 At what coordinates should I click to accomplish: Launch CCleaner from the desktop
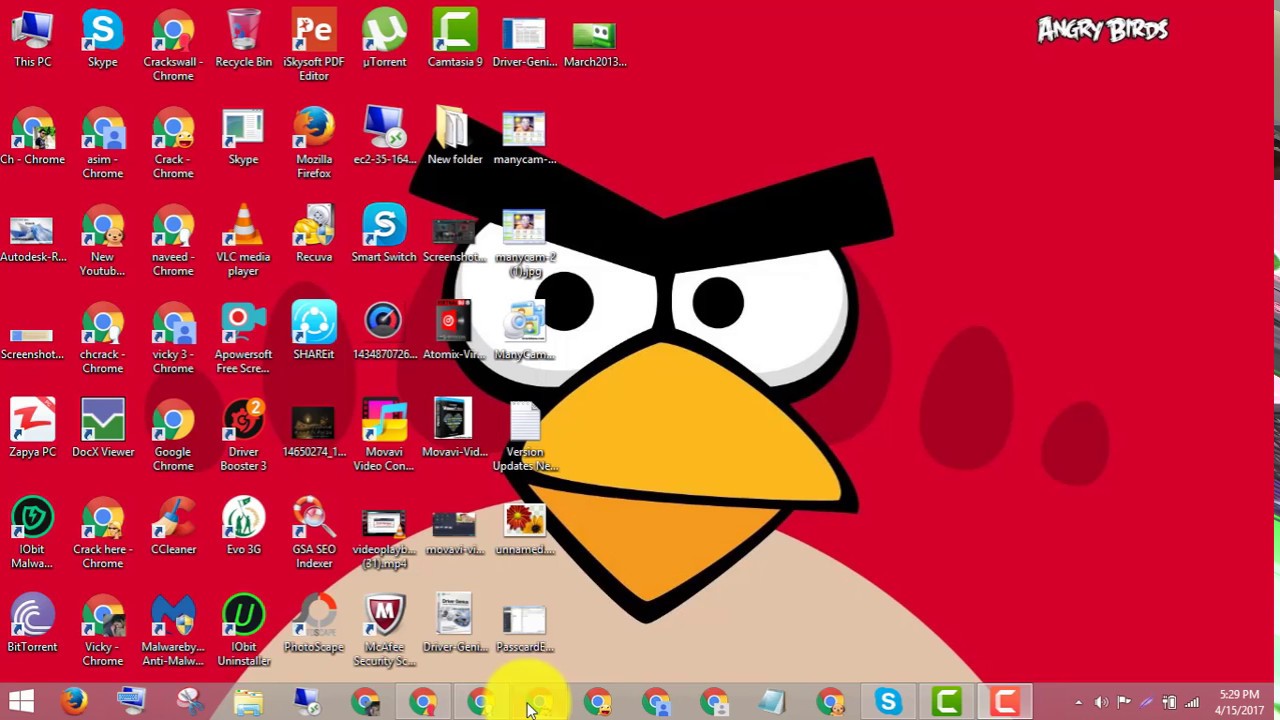173,526
